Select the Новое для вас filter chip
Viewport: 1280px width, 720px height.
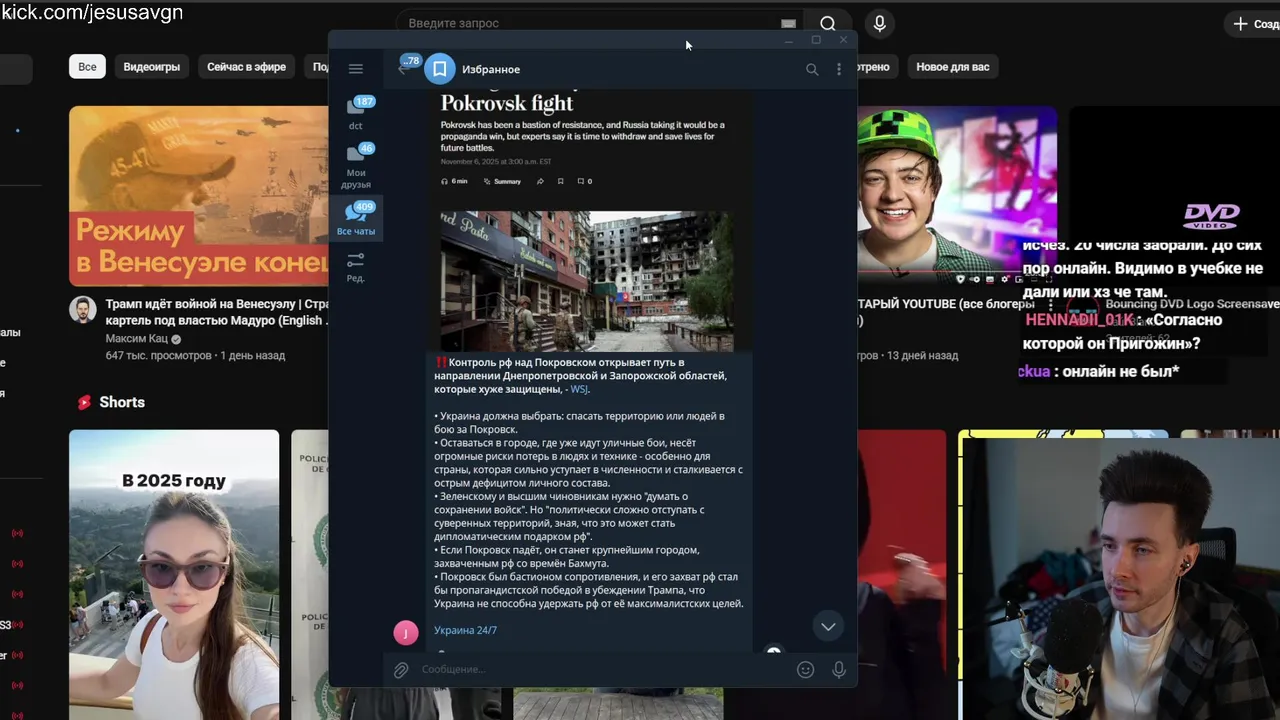[x=953, y=67]
